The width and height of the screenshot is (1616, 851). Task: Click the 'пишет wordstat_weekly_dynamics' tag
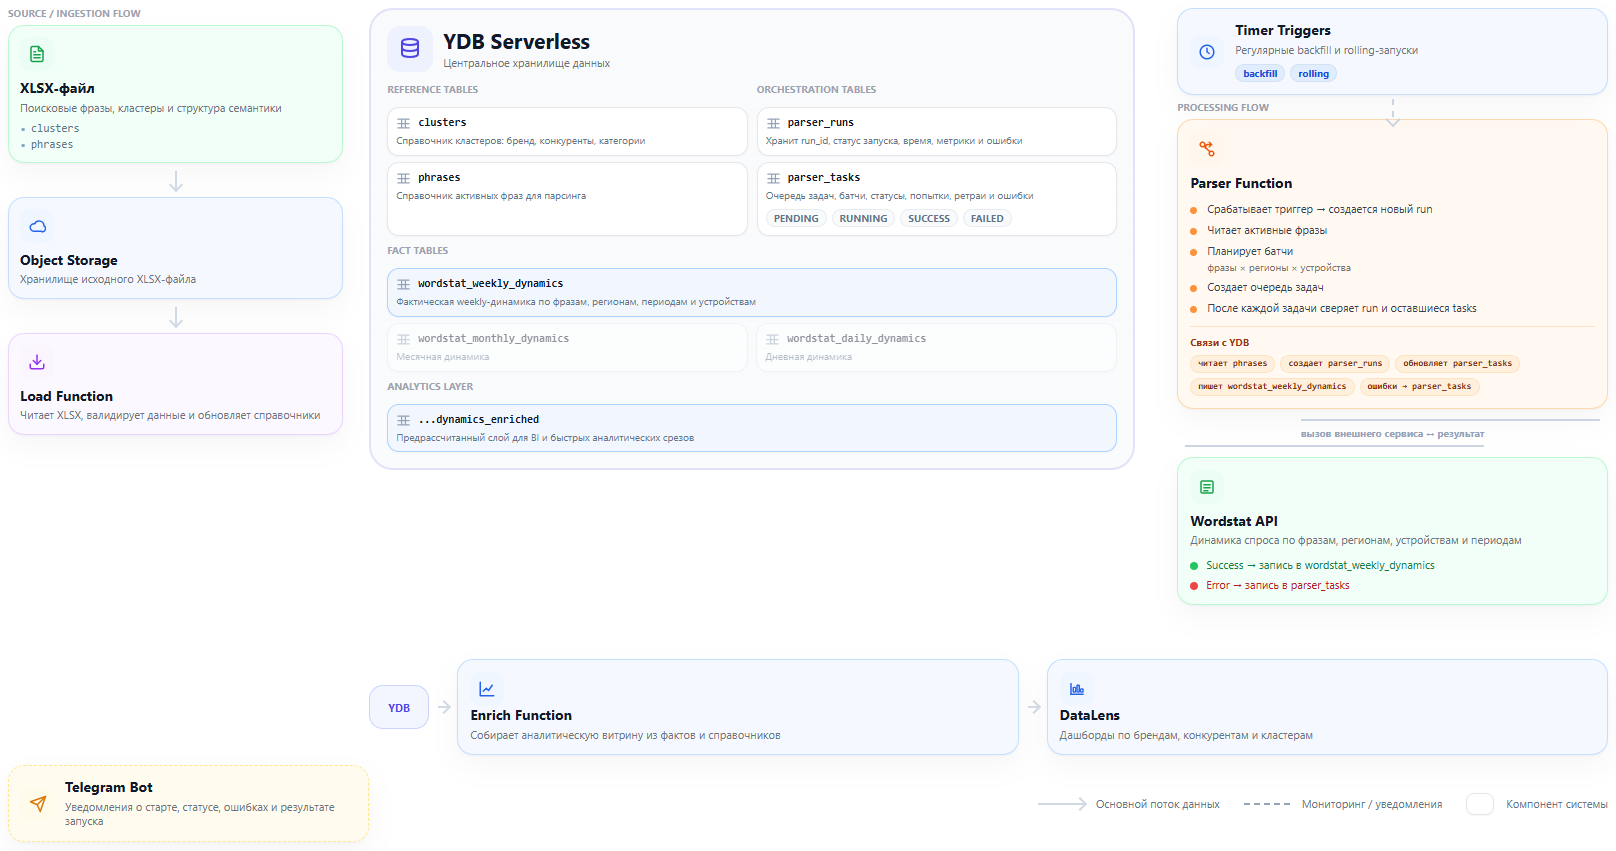tap(1272, 386)
